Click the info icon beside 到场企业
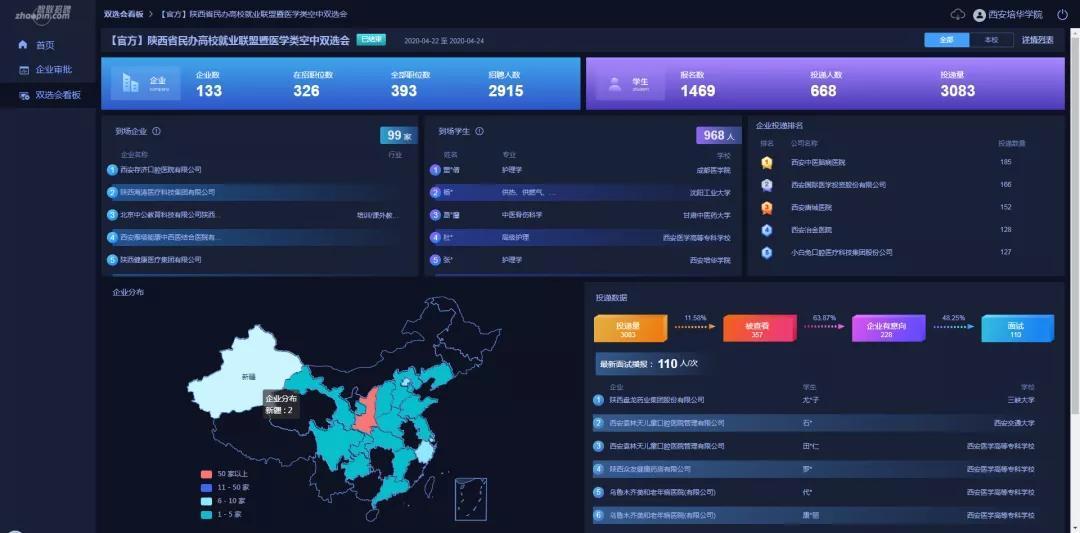 coord(156,131)
